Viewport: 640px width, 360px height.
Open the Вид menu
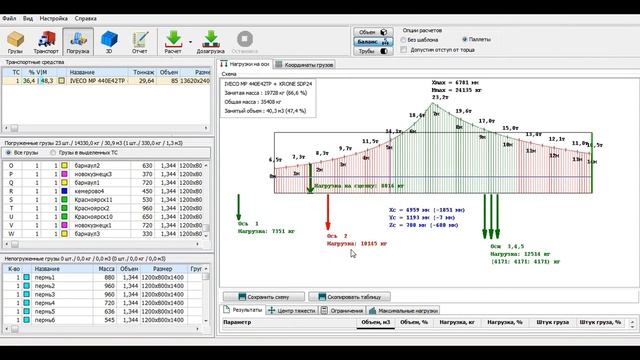pyautogui.click(x=28, y=18)
